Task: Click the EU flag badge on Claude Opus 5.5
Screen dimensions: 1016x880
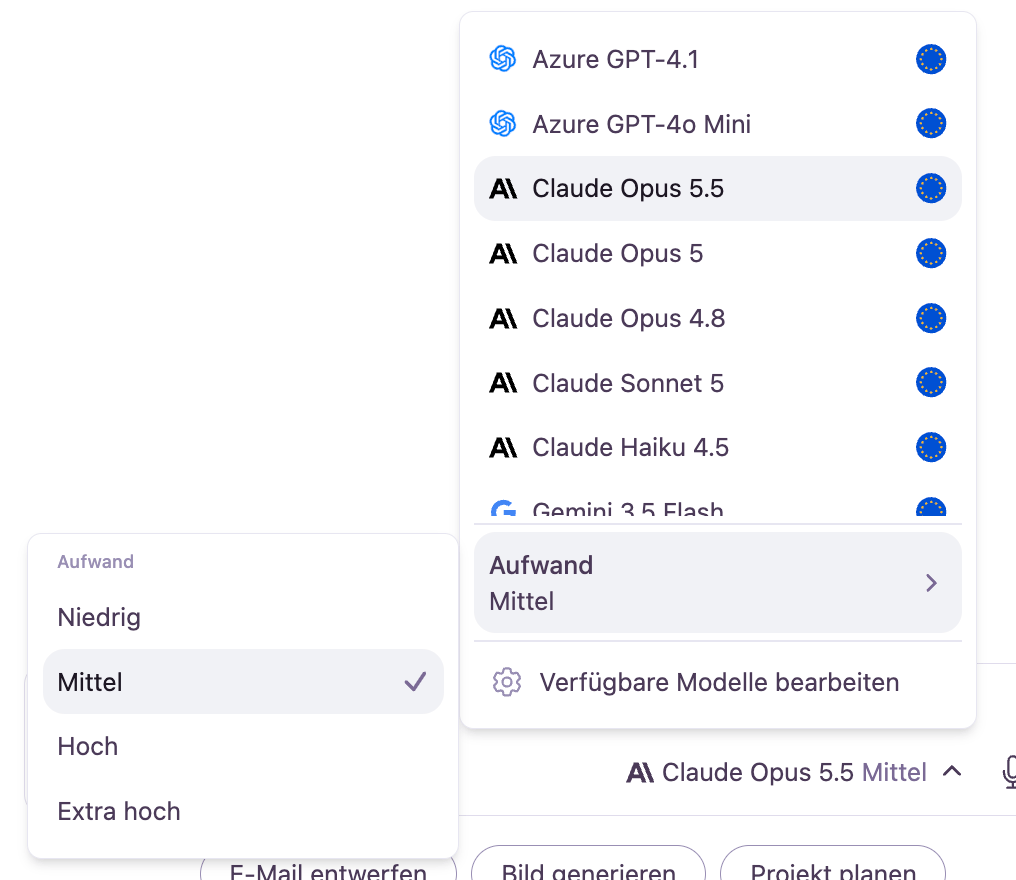Action: point(931,189)
